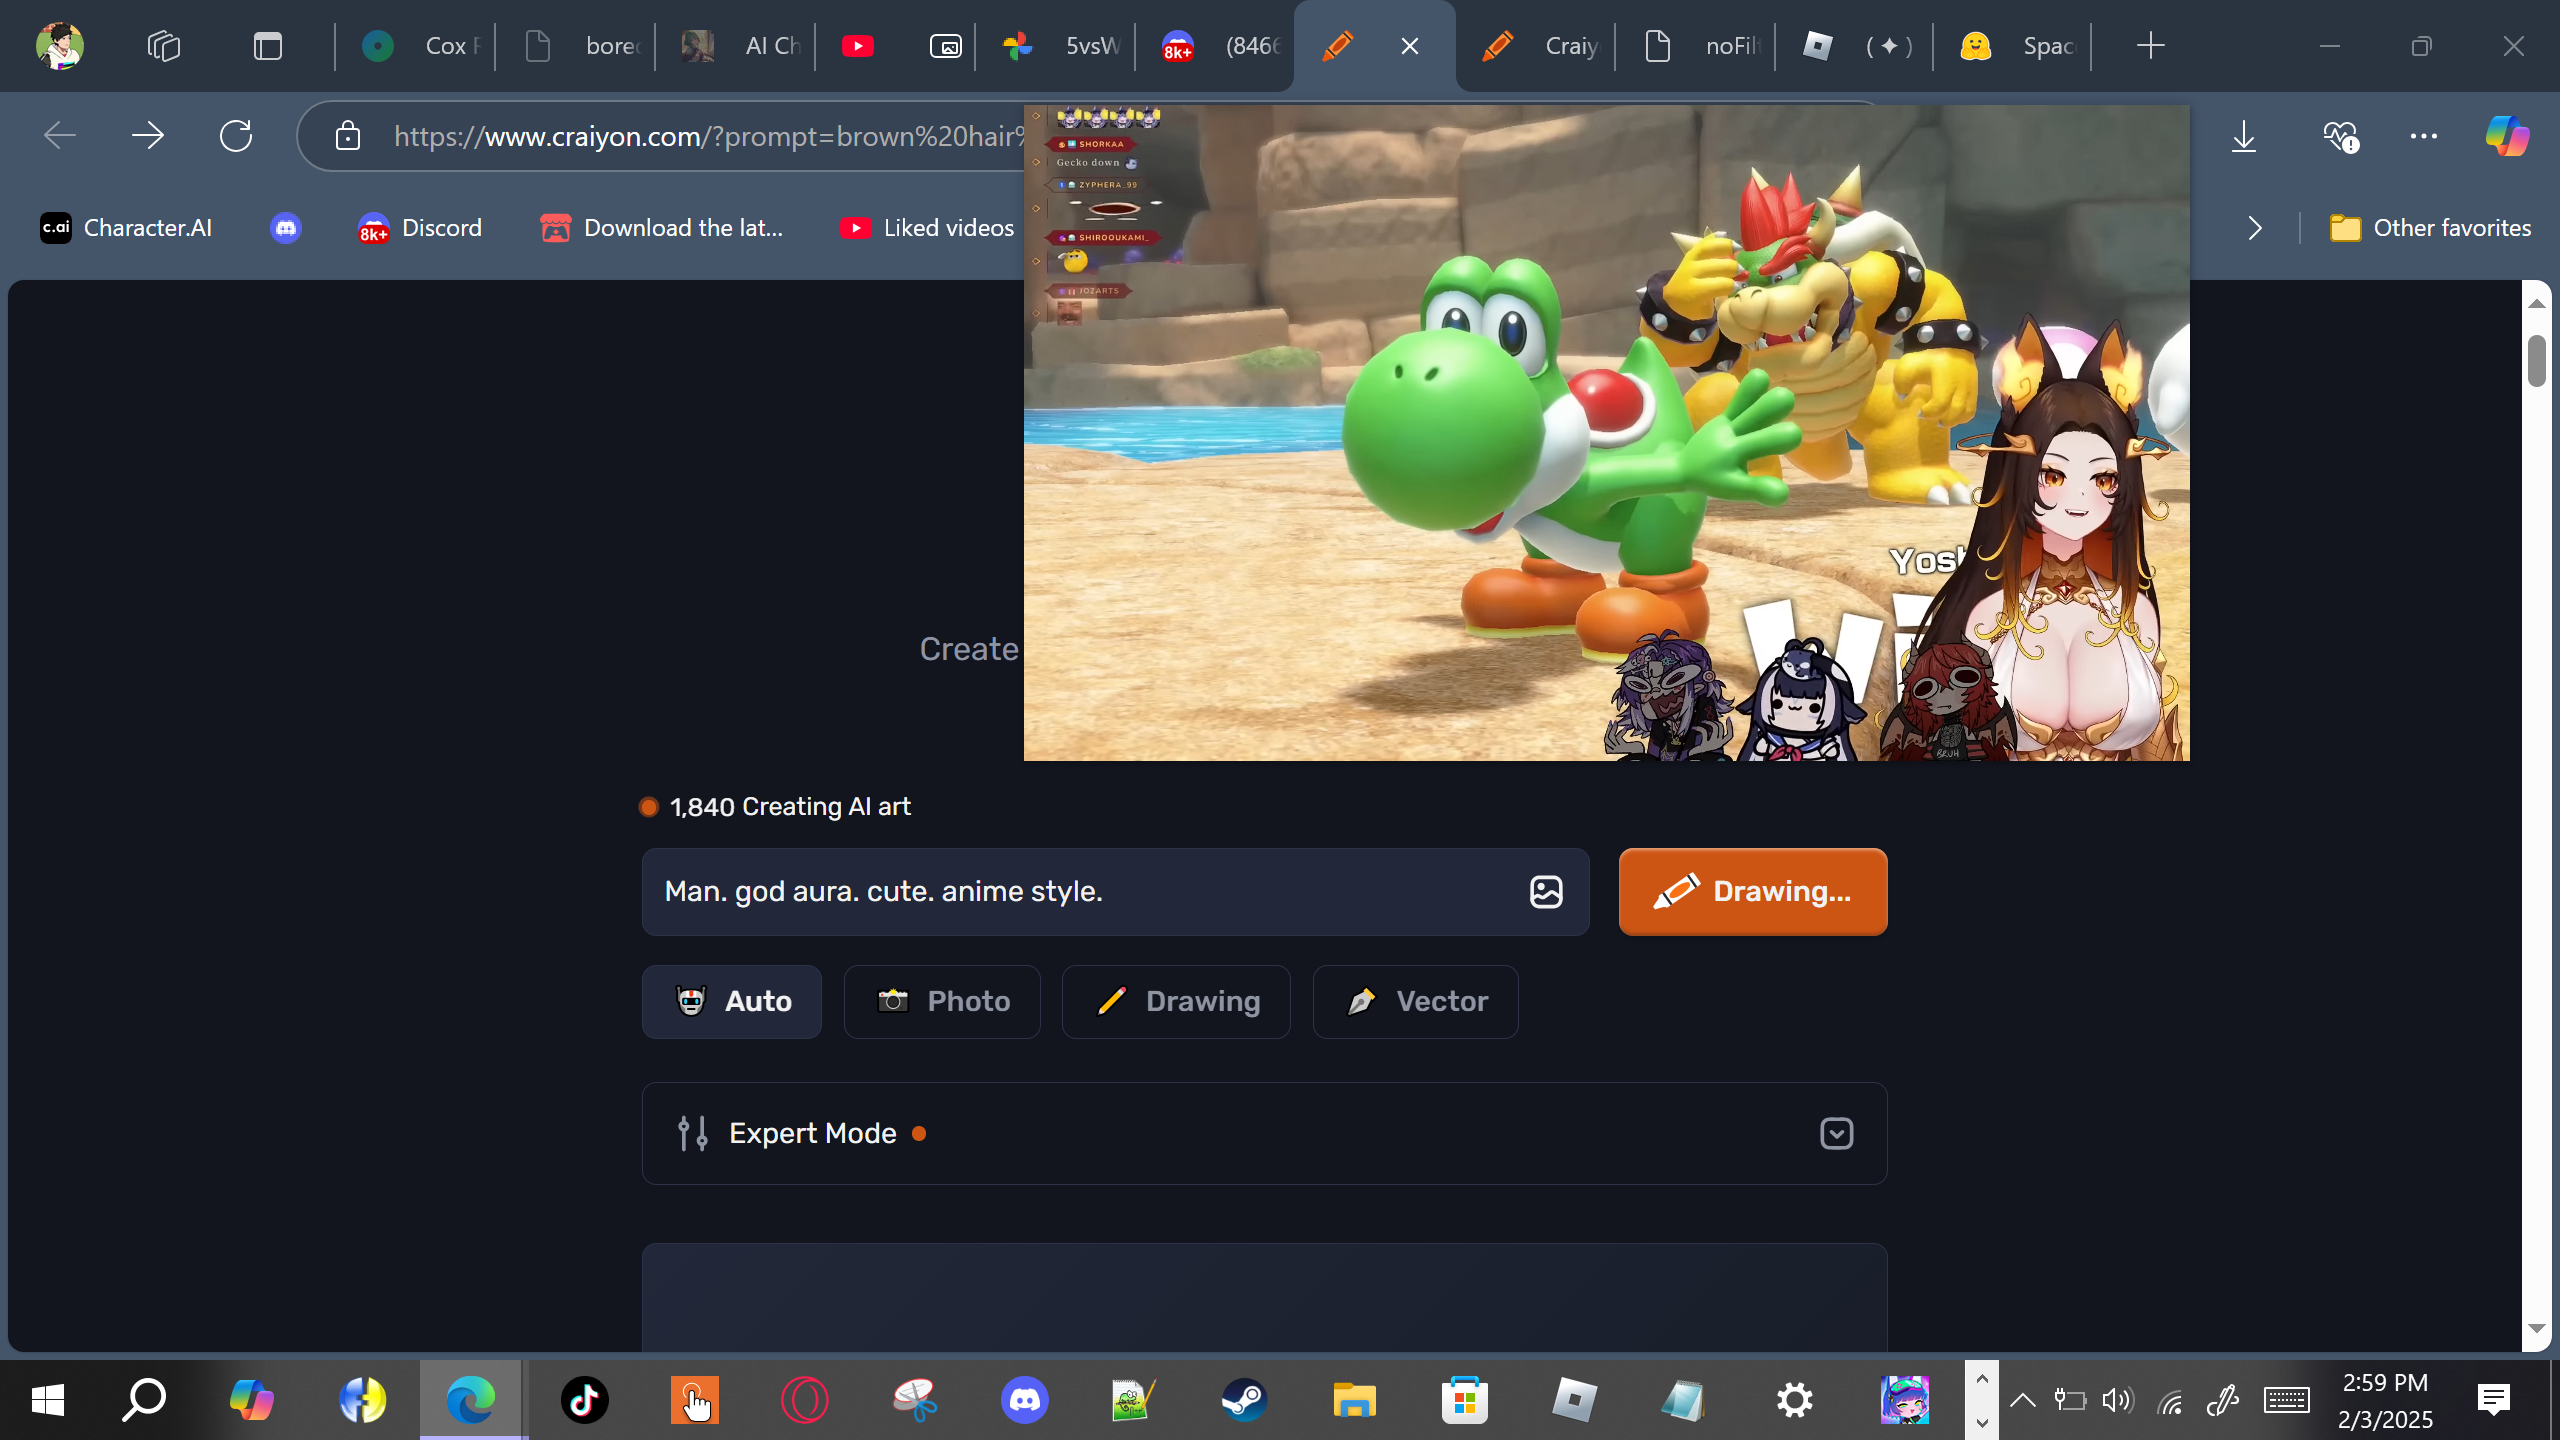Image resolution: width=2560 pixels, height=1440 pixels.
Task: Open Opera browser from the taskbar
Action: (804, 1400)
